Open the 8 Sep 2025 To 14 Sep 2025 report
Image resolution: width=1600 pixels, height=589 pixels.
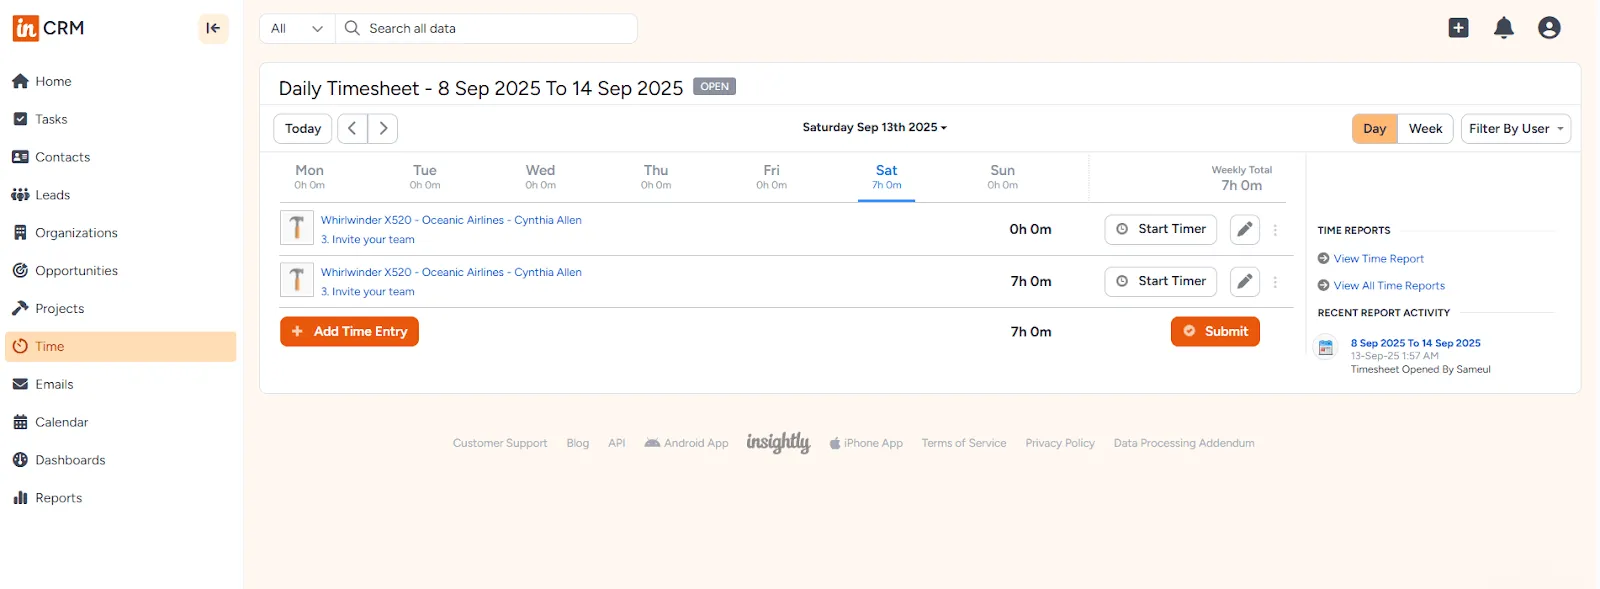tap(1415, 343)
